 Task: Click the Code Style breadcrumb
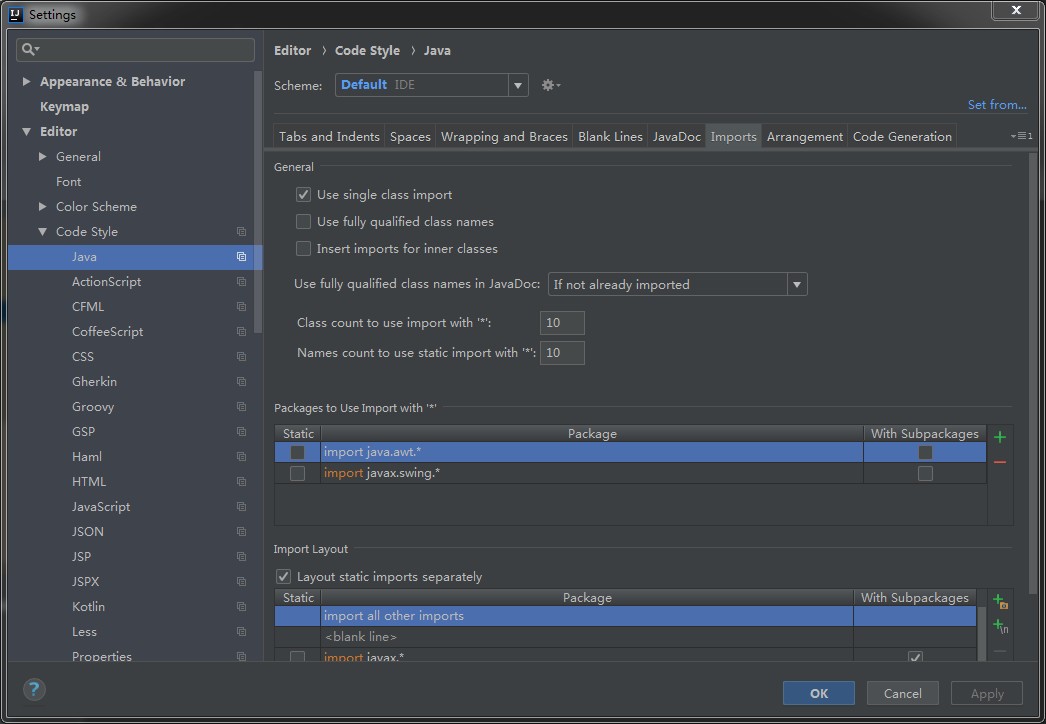[367, 51]
